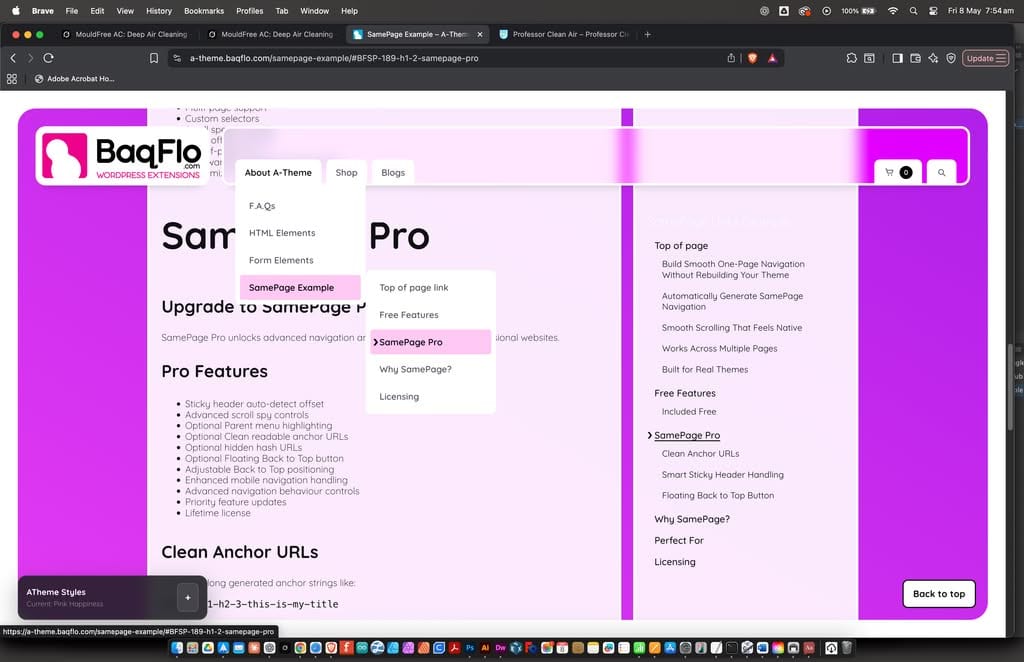
Task: Share the page via share icon in address bar
Action: (731, 58)
